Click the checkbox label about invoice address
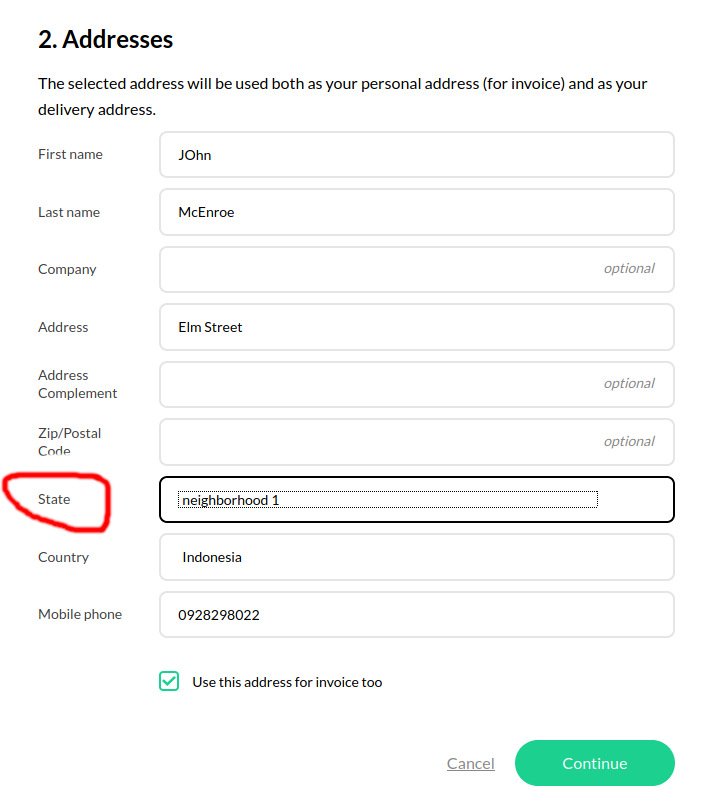 [x=287, y=682]
